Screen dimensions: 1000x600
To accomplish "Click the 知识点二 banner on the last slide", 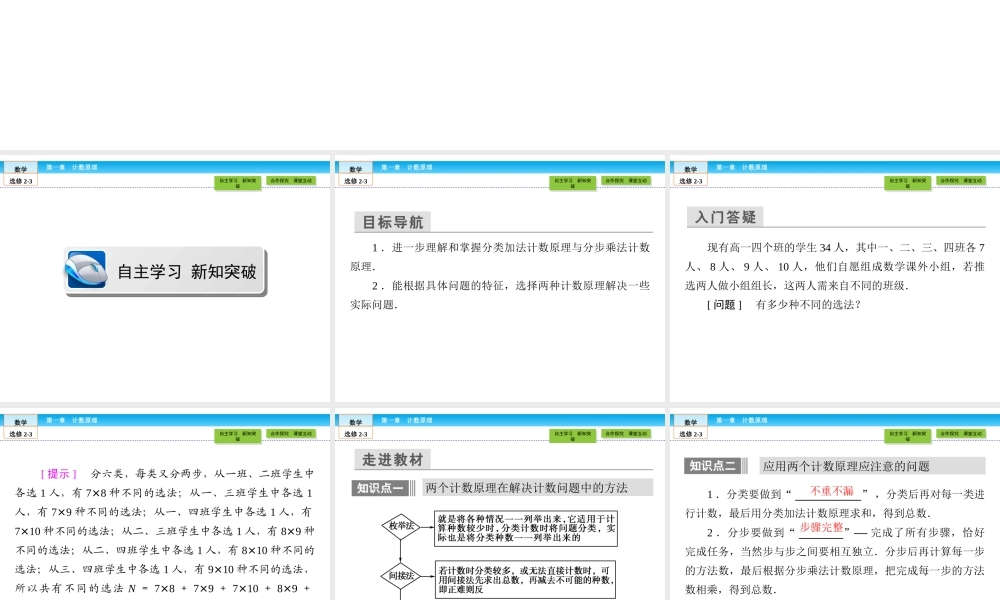I will [713, 464].
